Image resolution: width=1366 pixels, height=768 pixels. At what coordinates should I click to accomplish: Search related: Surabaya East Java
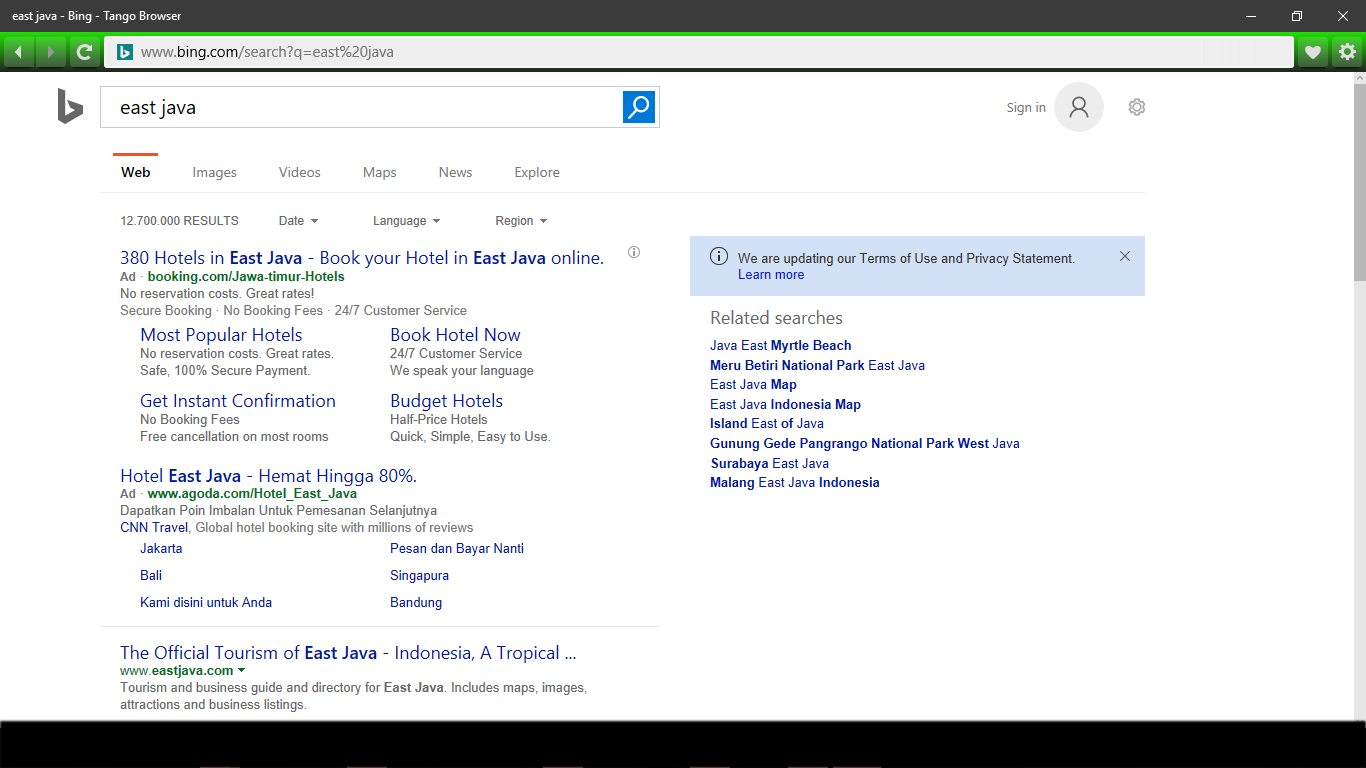769,463
